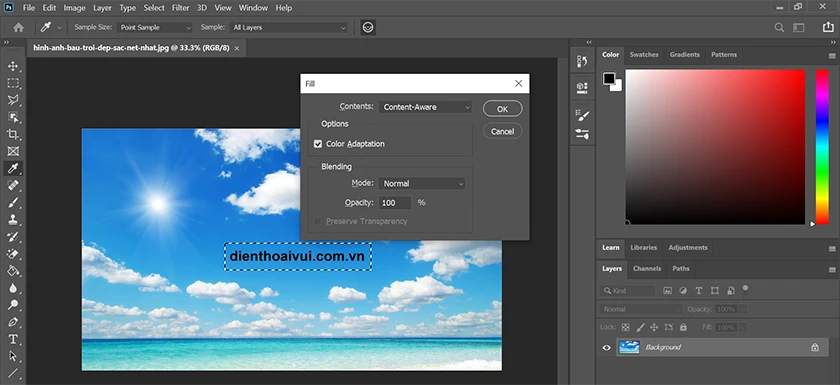Open the Sample All Layers dropdown
This screenshot has height=385, width=840.
pyautogui.click(x=289, y=27)
